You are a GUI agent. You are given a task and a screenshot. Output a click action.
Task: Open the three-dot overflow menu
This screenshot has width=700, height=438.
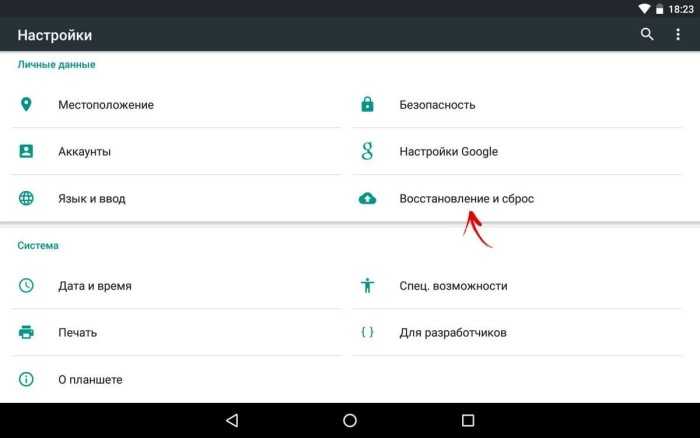(x=678, y=34)
